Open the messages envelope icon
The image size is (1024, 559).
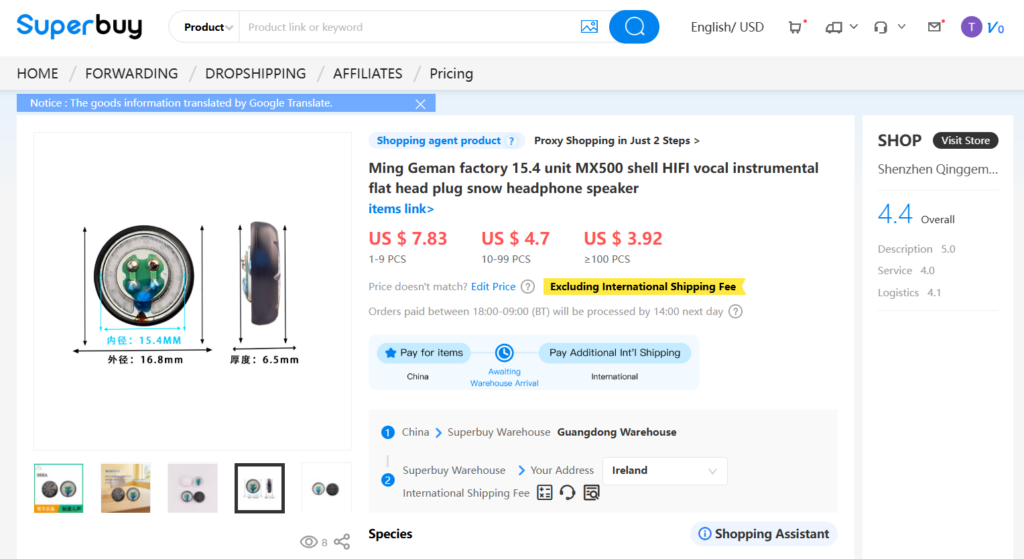(x=935, y=27)
